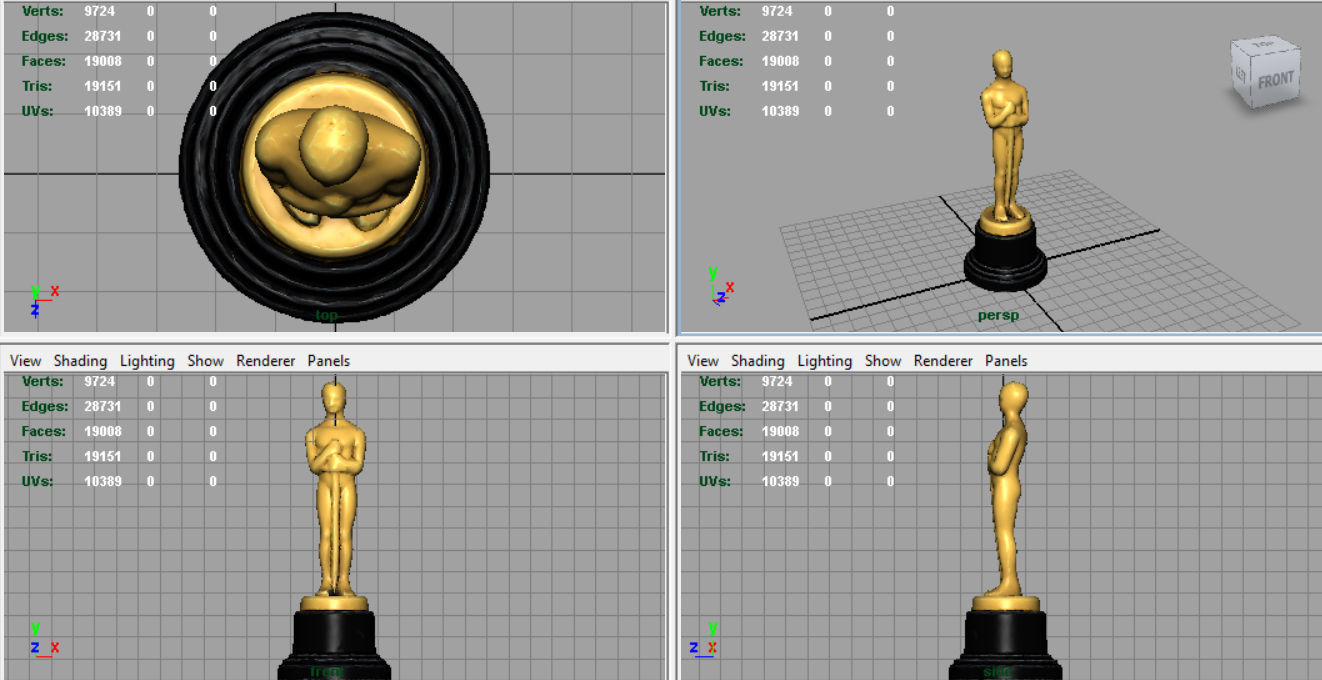Click the 19008 faces value in persp view

780,61
